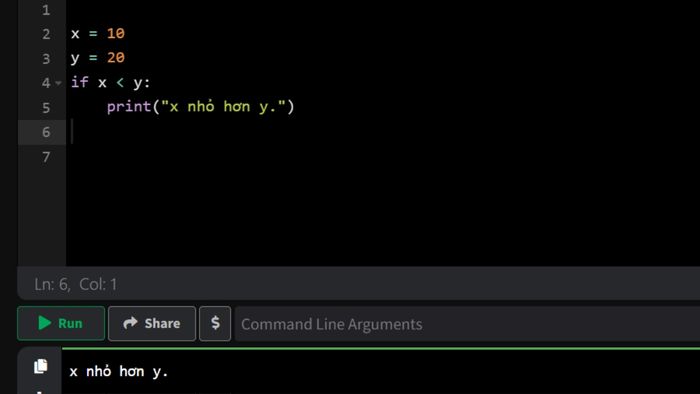Click the less-than operator in line 4
This screenshot has height=394, width=700.
point(120,83)
